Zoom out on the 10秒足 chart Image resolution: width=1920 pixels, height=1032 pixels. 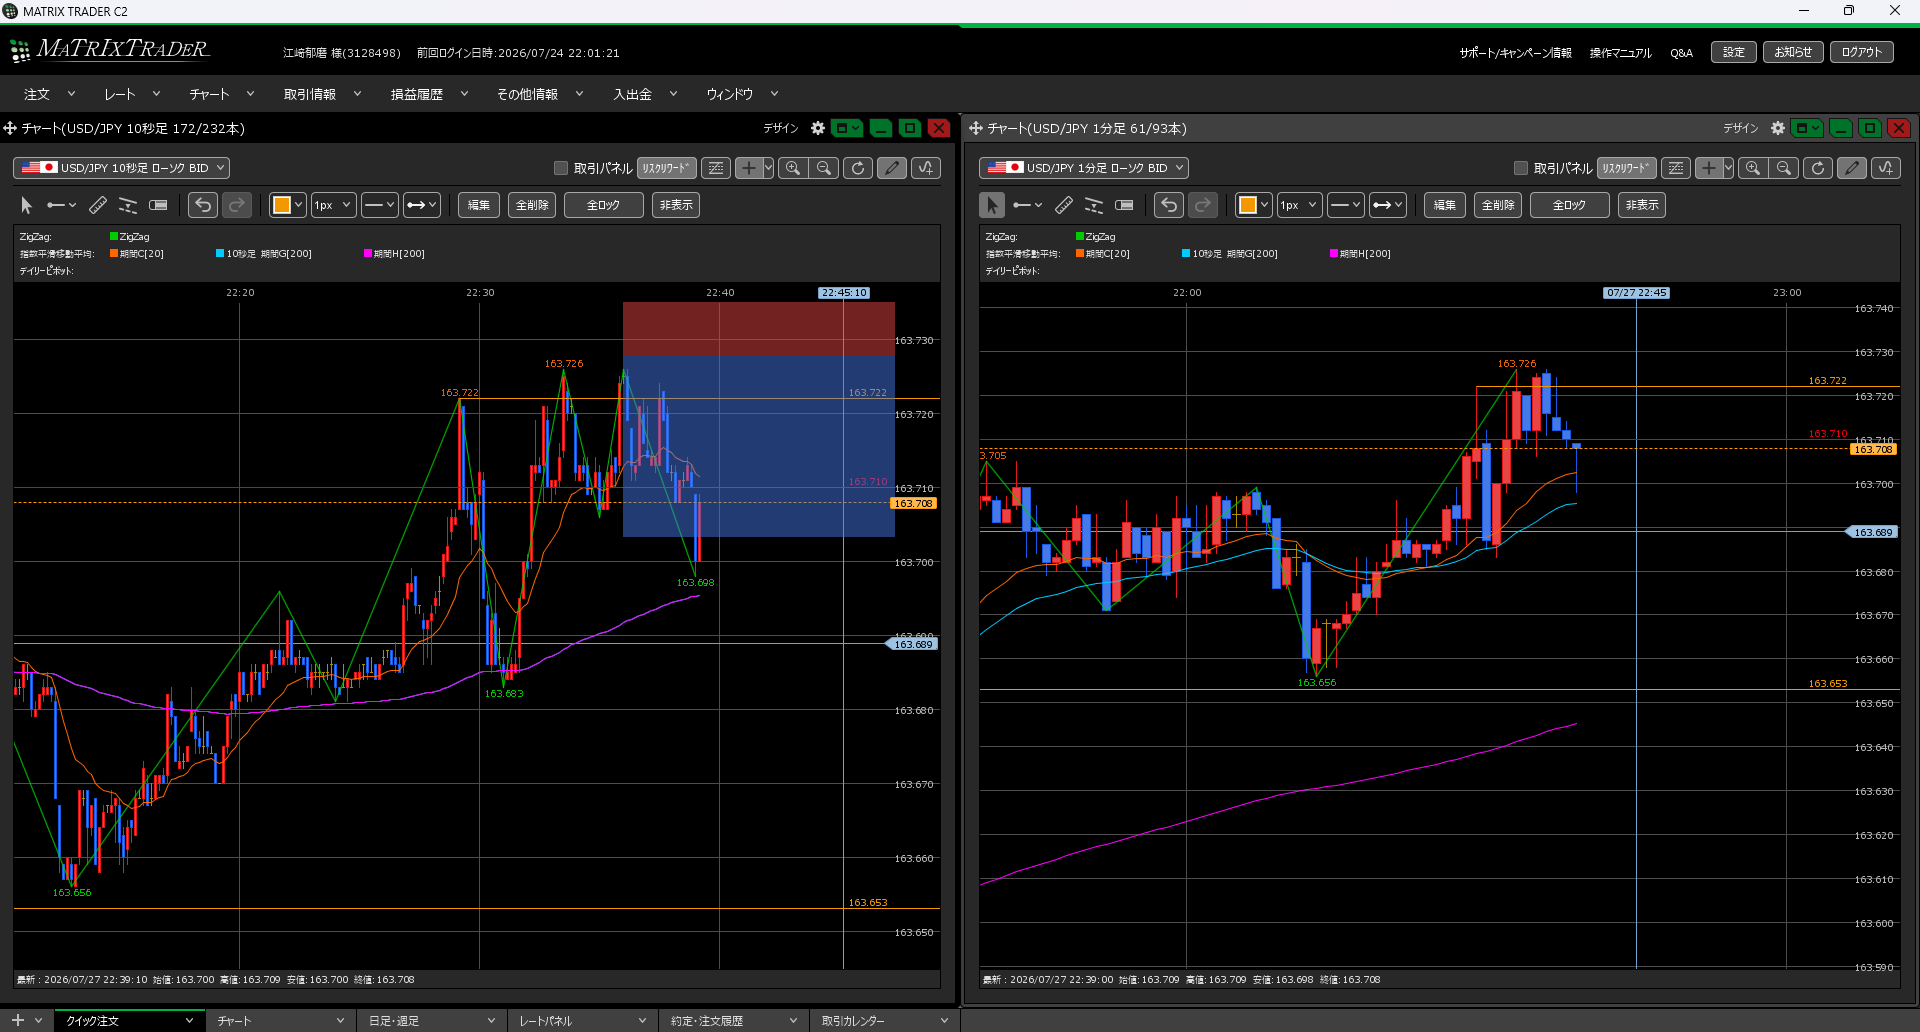824,168
